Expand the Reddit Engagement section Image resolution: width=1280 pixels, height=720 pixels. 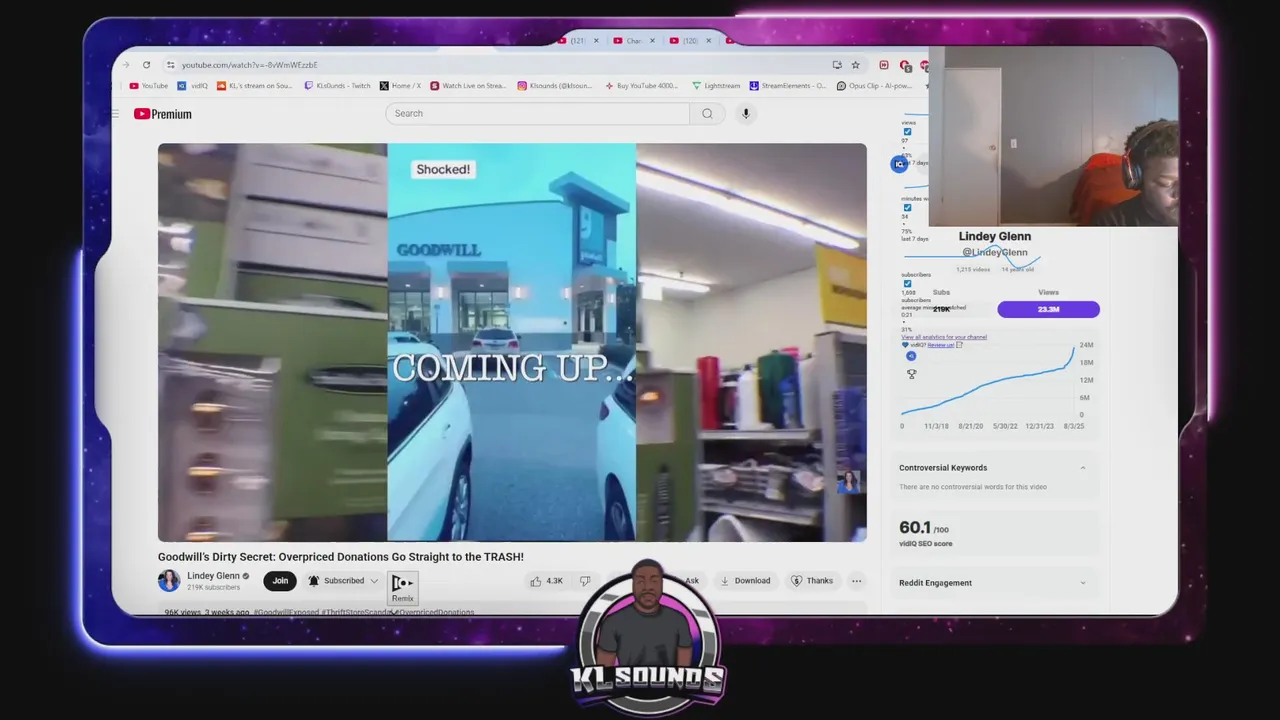1082,583
